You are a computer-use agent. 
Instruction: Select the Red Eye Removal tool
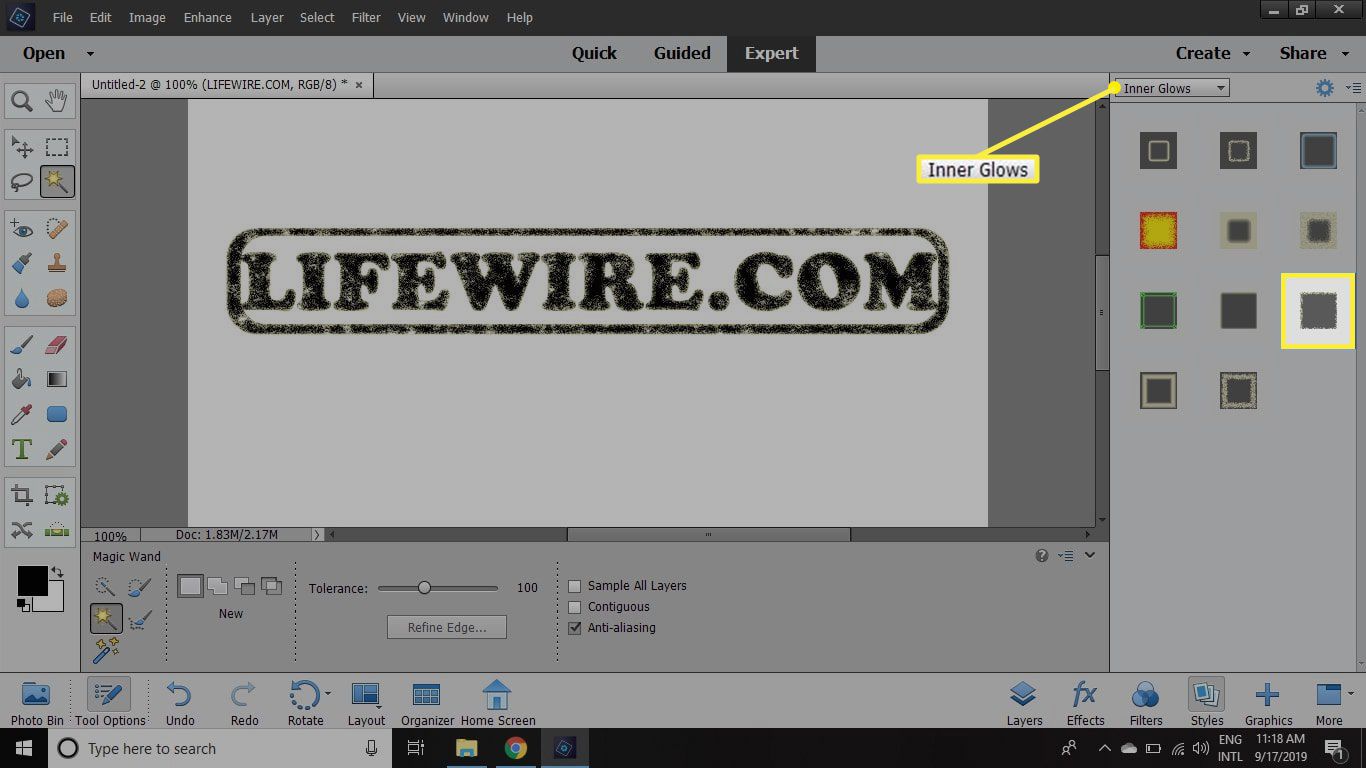[22, 230]
